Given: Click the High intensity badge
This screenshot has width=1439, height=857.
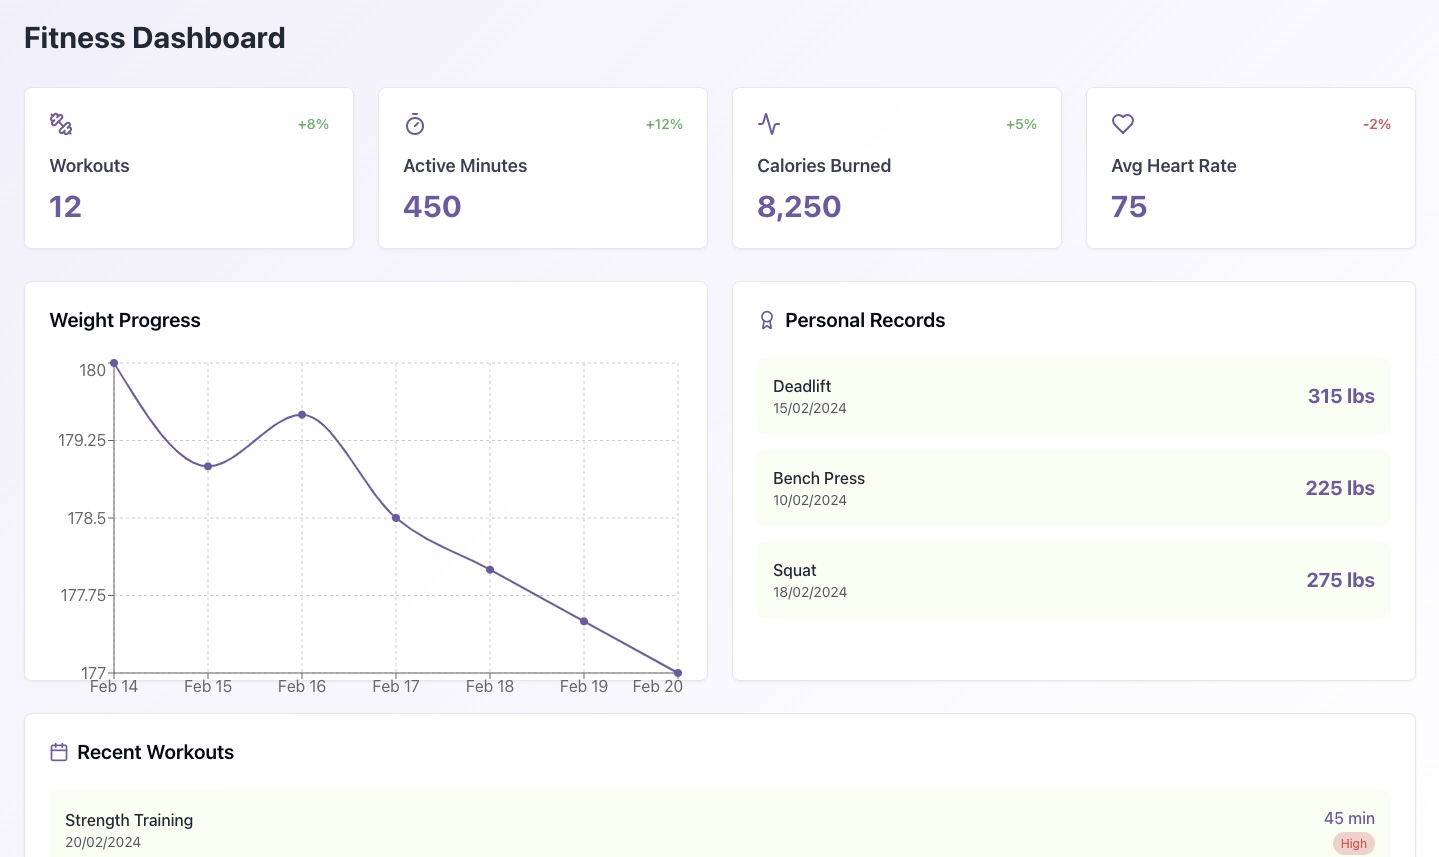Looking at the screenshot, I should tap(1353, 843).
